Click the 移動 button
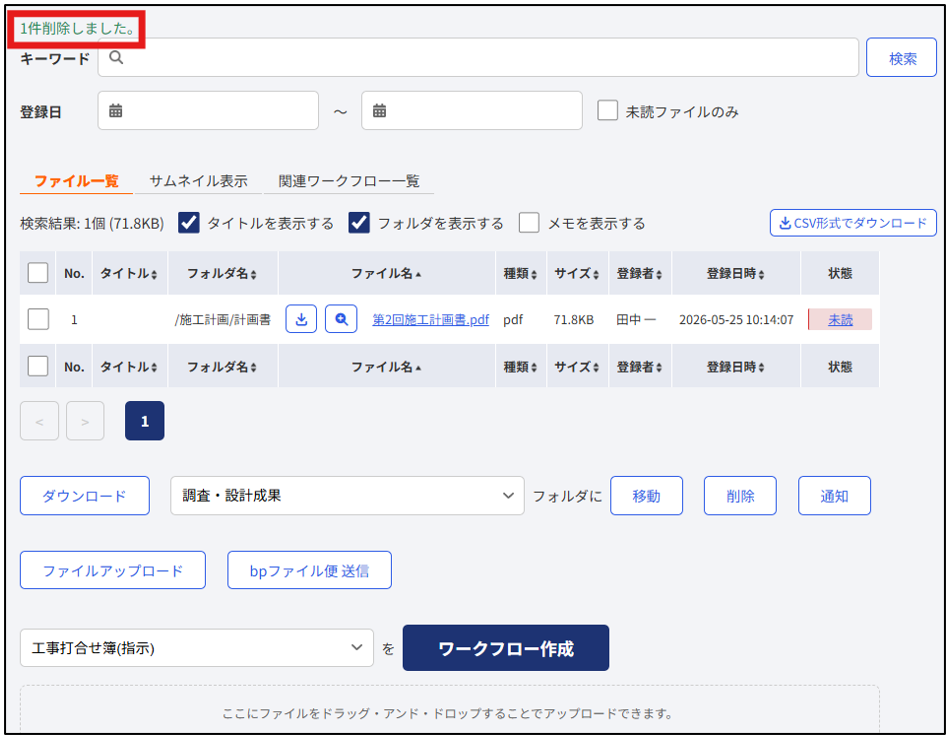Image resolution: width=950 pixels, height=736 pixels. pos(646,496)
